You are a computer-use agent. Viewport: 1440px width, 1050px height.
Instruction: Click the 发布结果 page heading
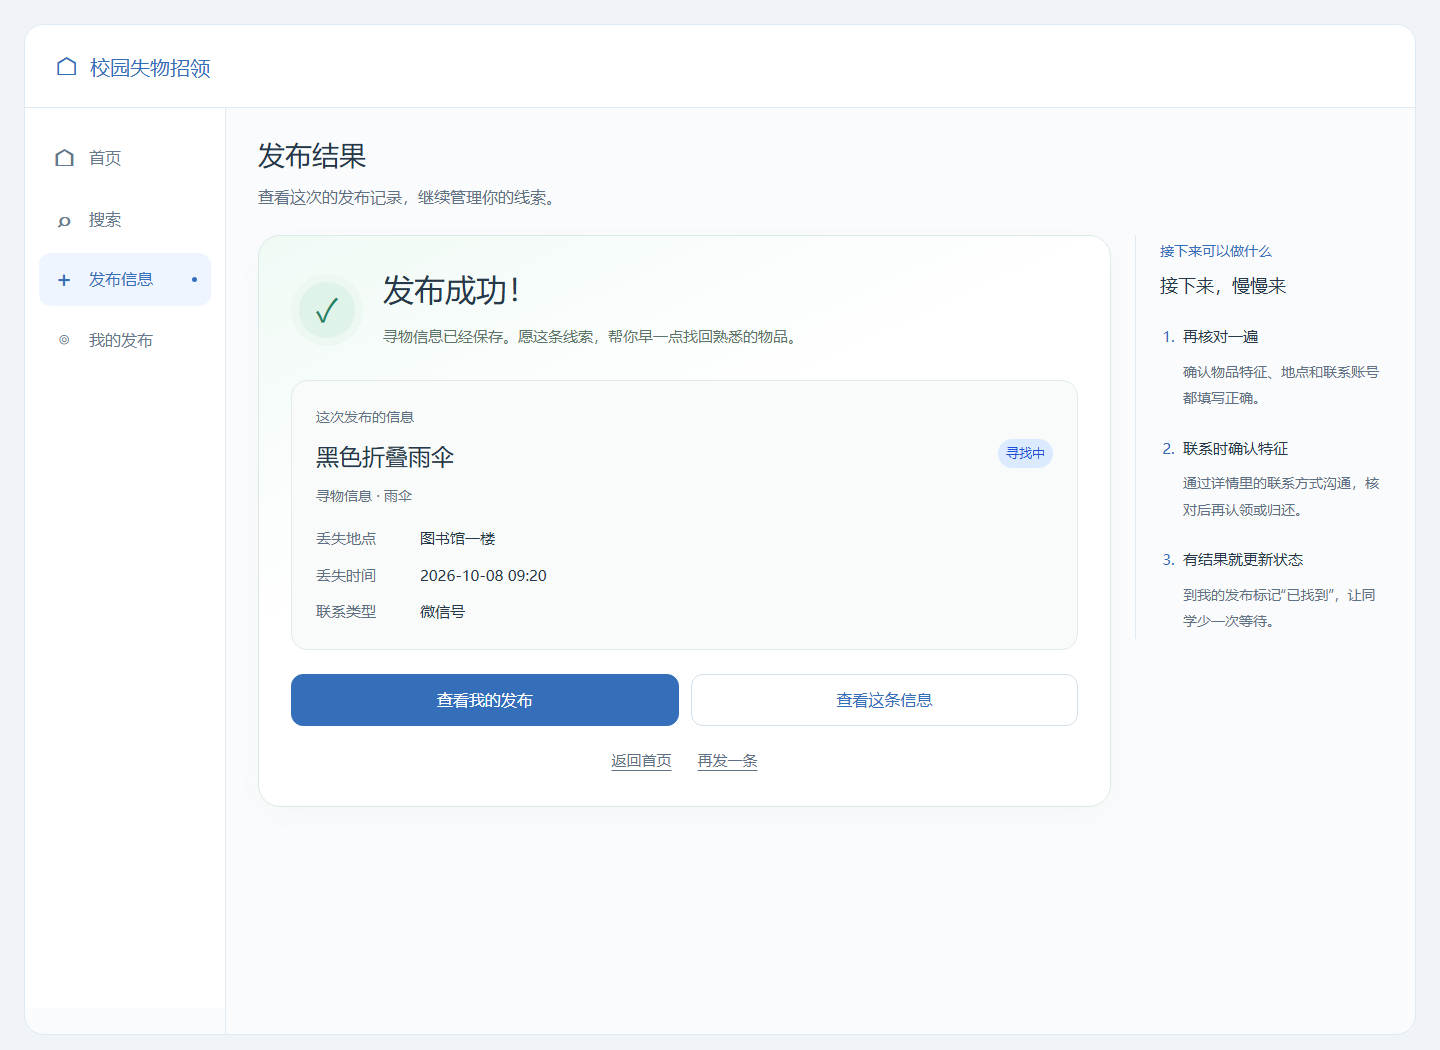(312, 156)
